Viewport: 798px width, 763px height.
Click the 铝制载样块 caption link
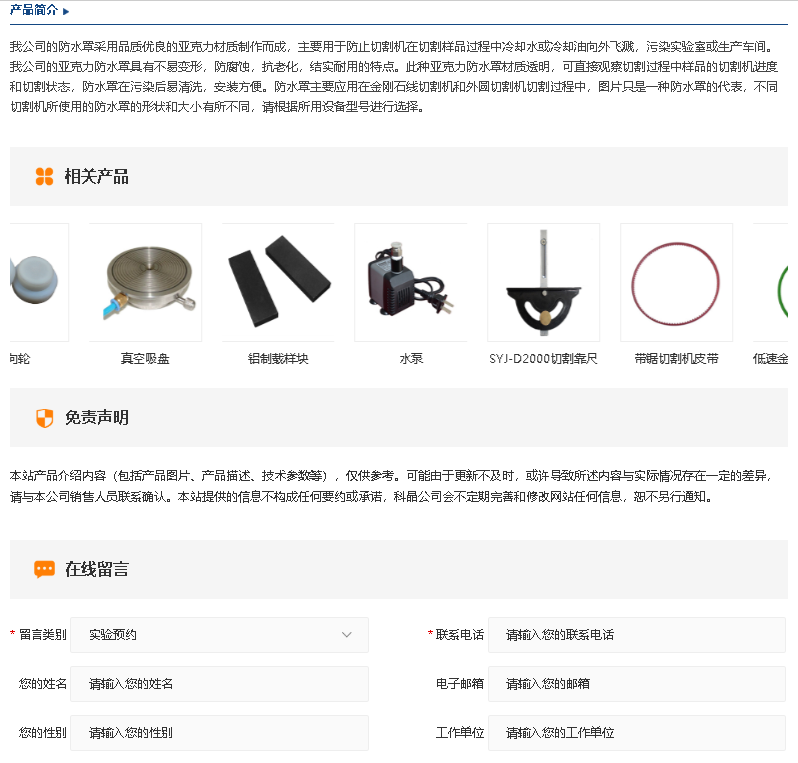278,358
